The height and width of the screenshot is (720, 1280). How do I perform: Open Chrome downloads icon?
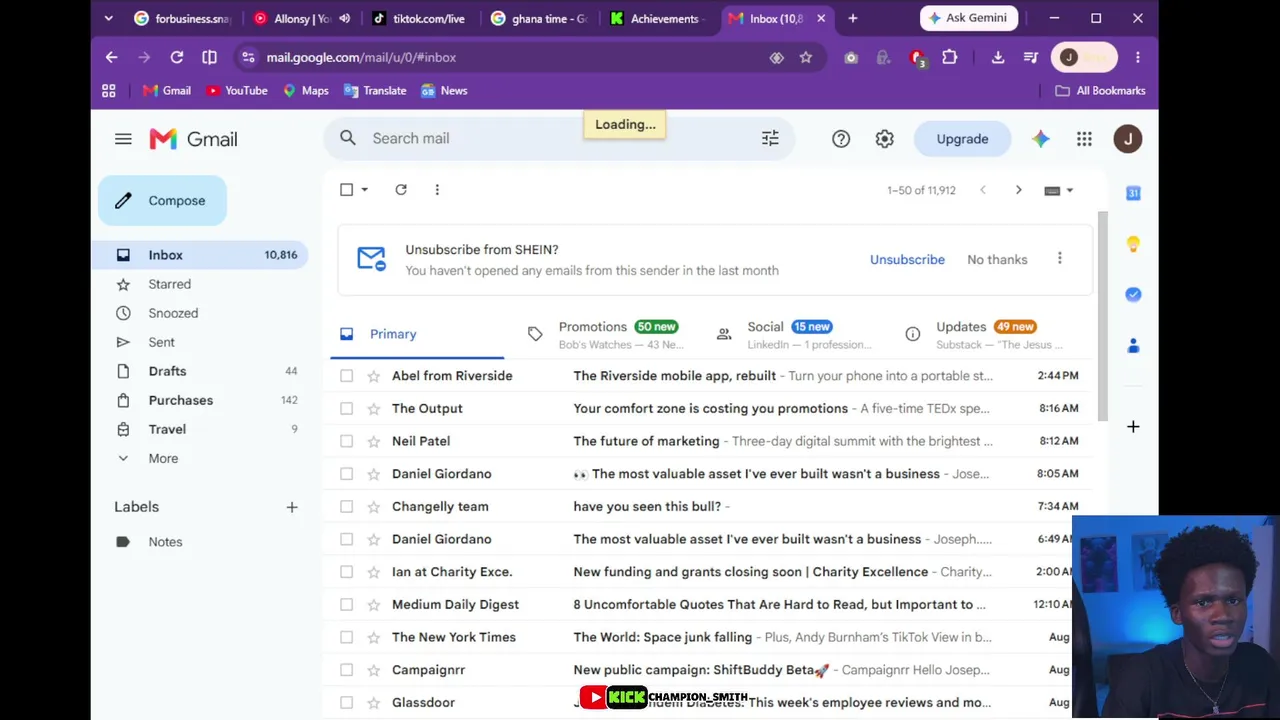(x=998, y=57)
